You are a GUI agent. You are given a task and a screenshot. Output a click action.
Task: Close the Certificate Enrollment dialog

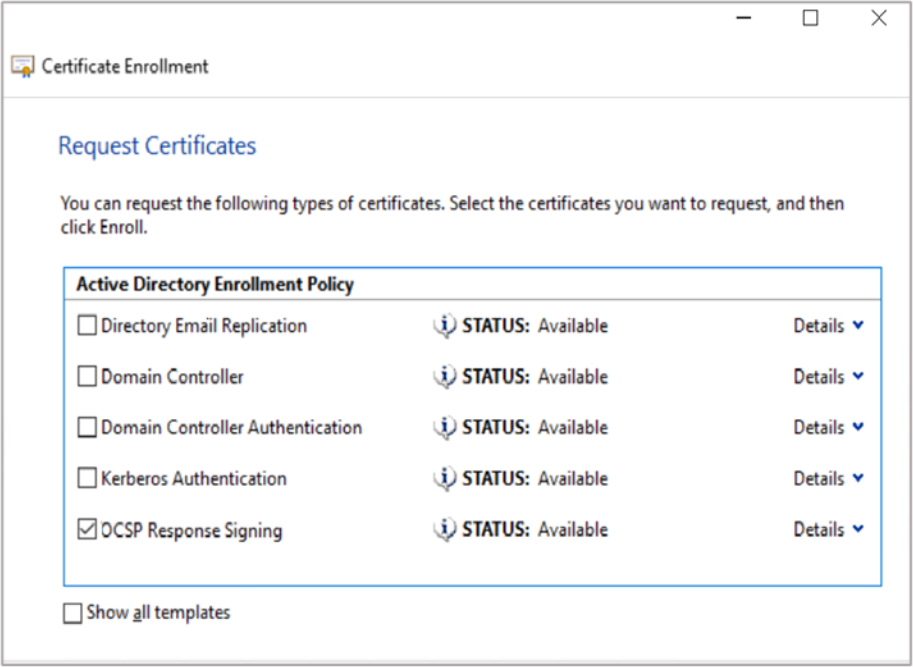[878, 18]
